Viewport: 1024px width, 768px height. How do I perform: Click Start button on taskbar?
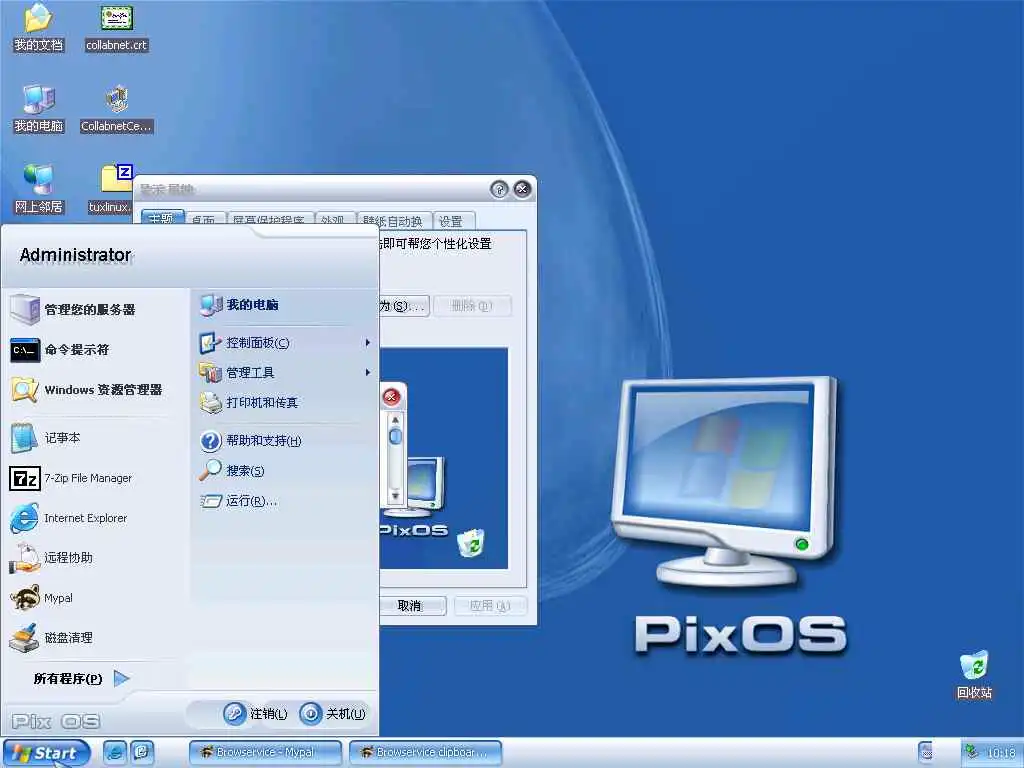46,753
